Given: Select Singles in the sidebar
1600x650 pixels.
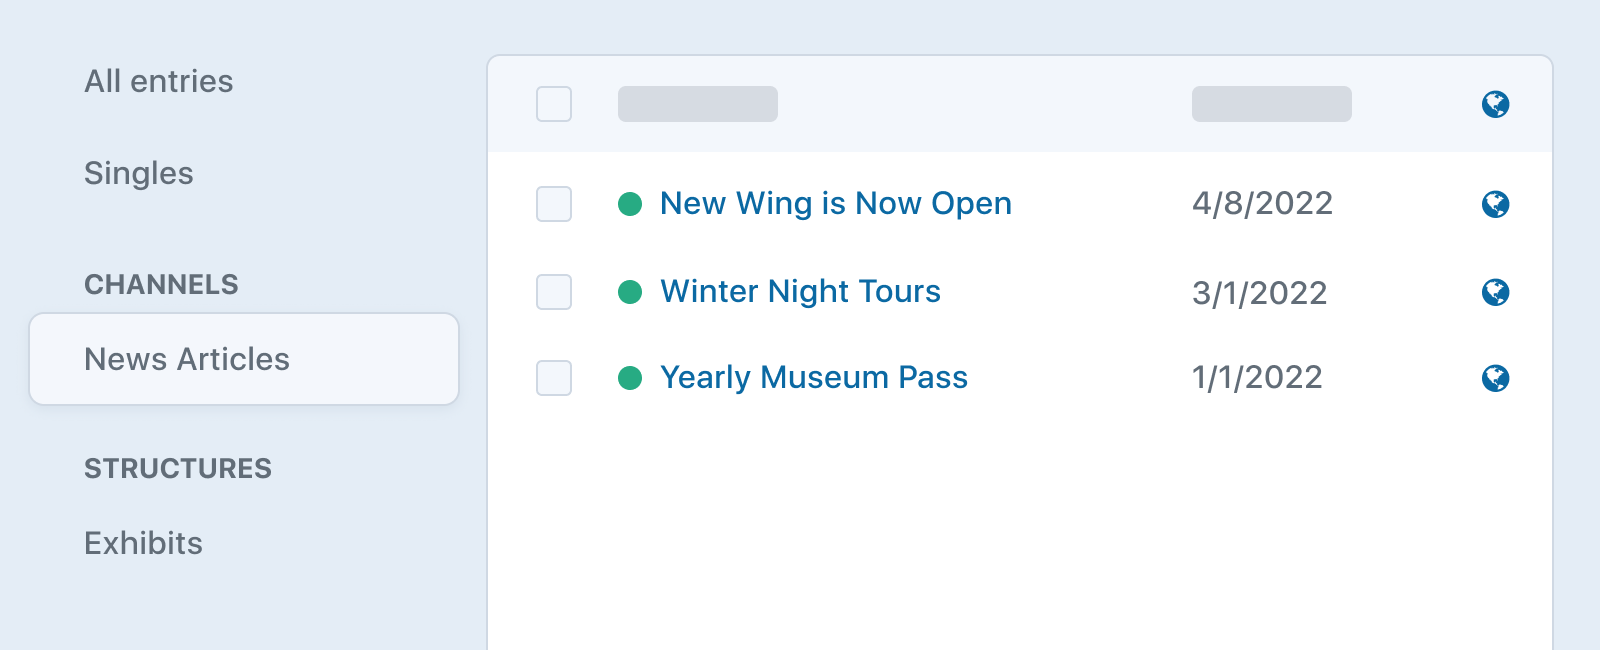Looking at the screenshot, I should 139,174.
